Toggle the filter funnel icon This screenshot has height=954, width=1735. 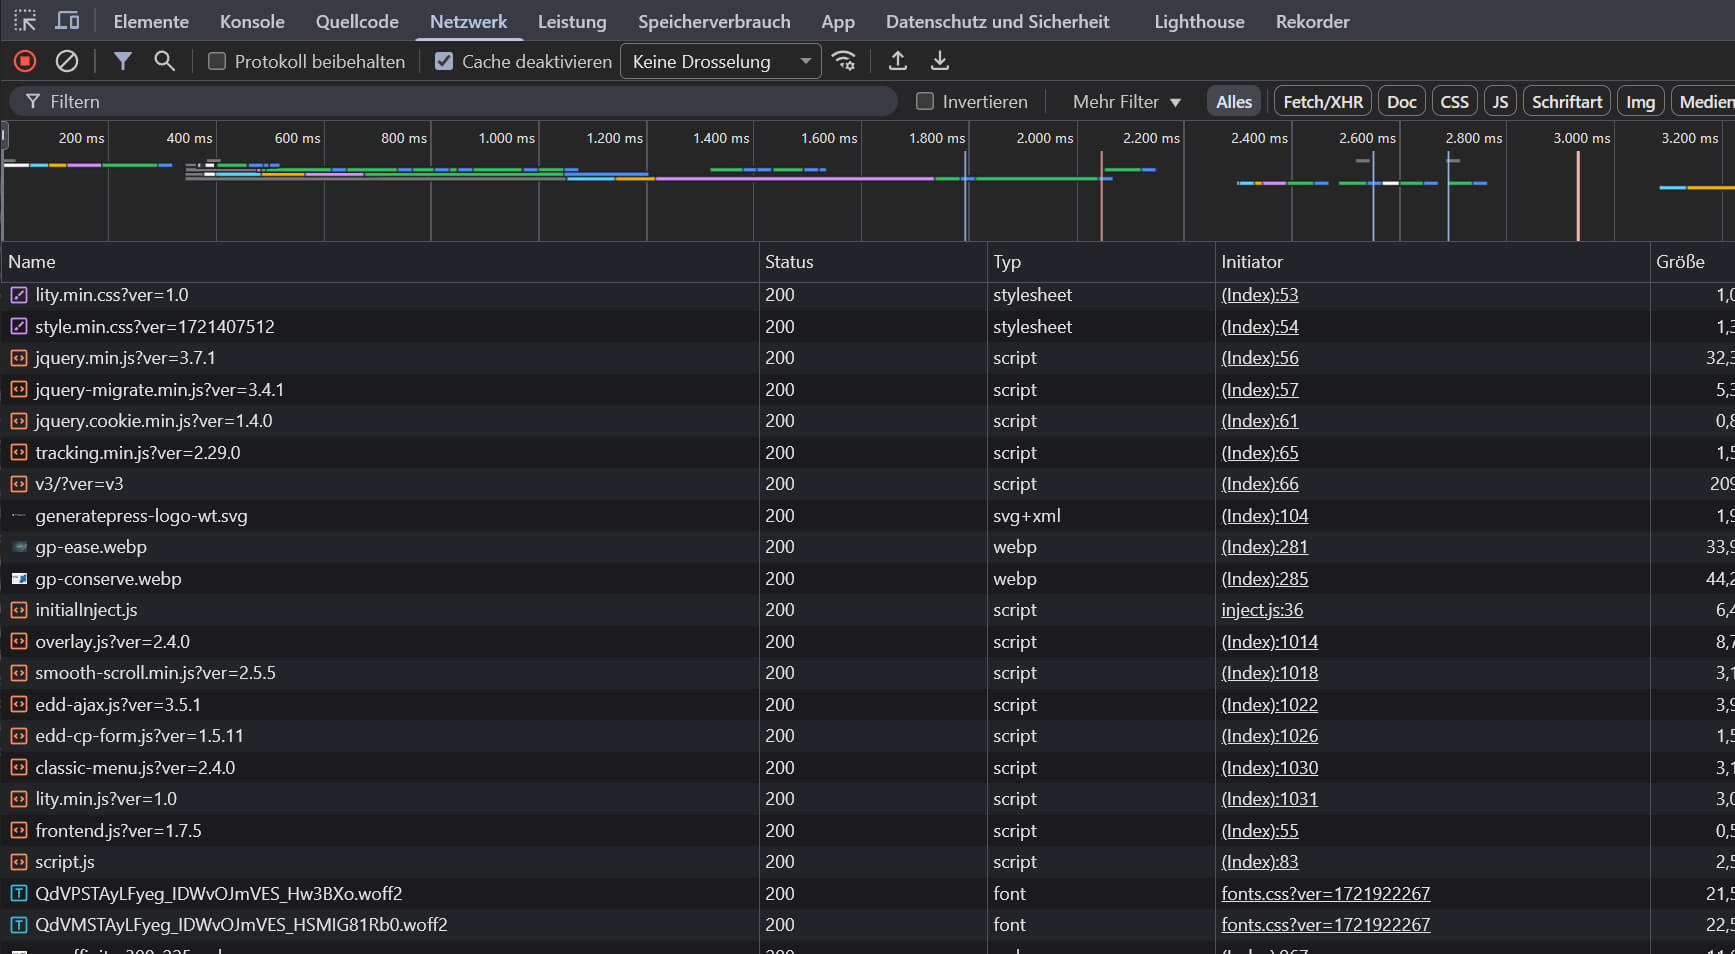tap(122, 61)
